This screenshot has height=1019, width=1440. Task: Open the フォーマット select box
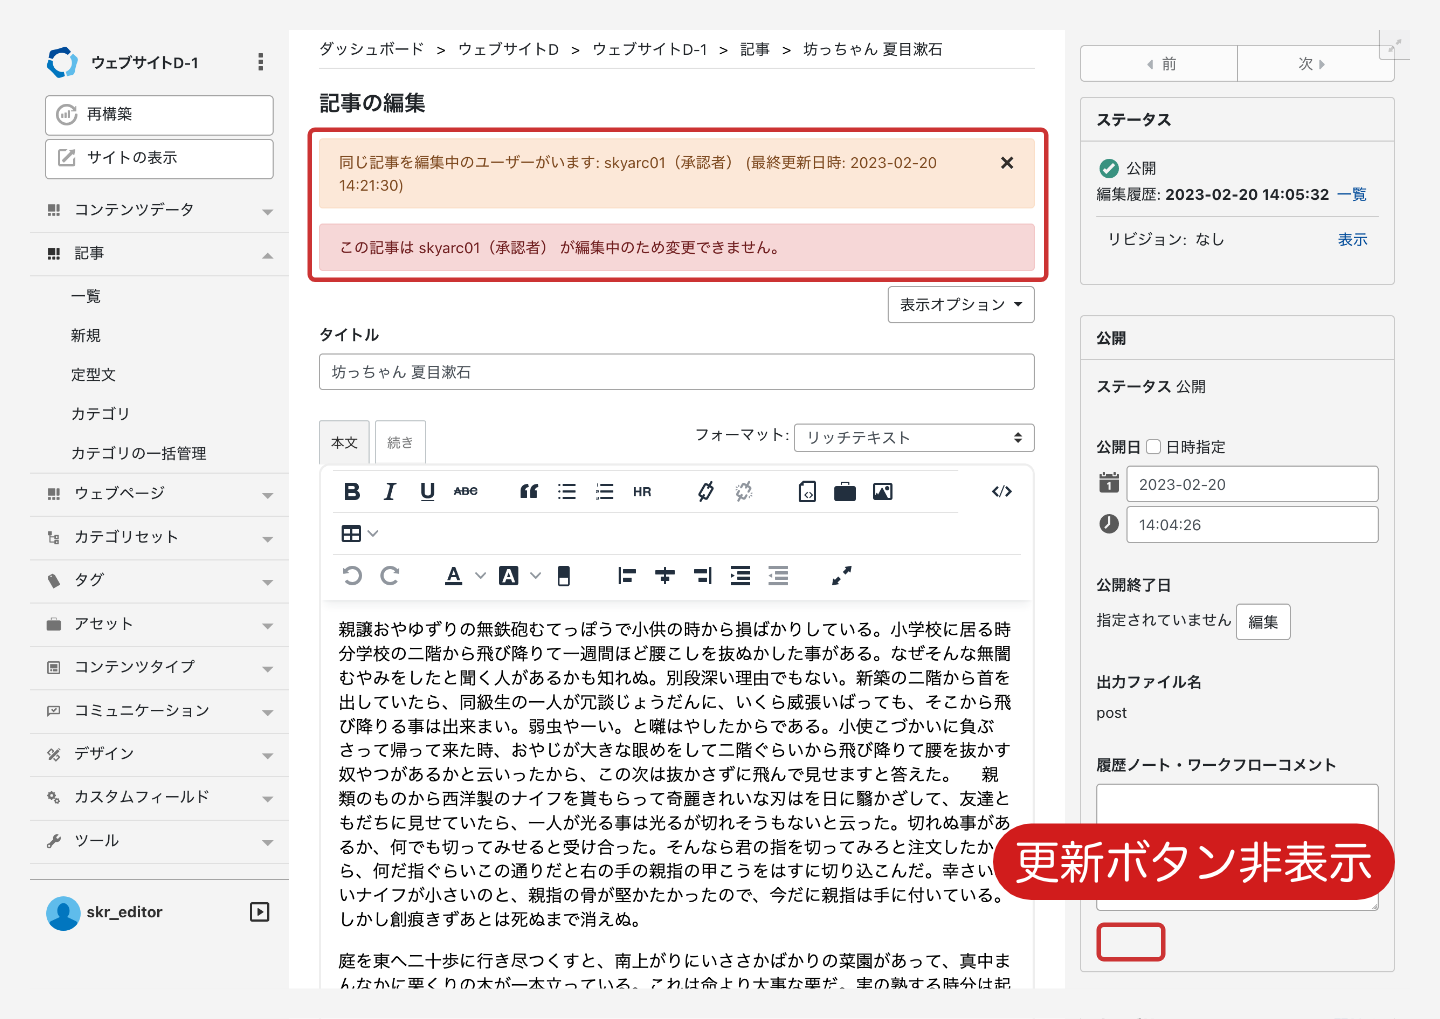pos(913,438)
